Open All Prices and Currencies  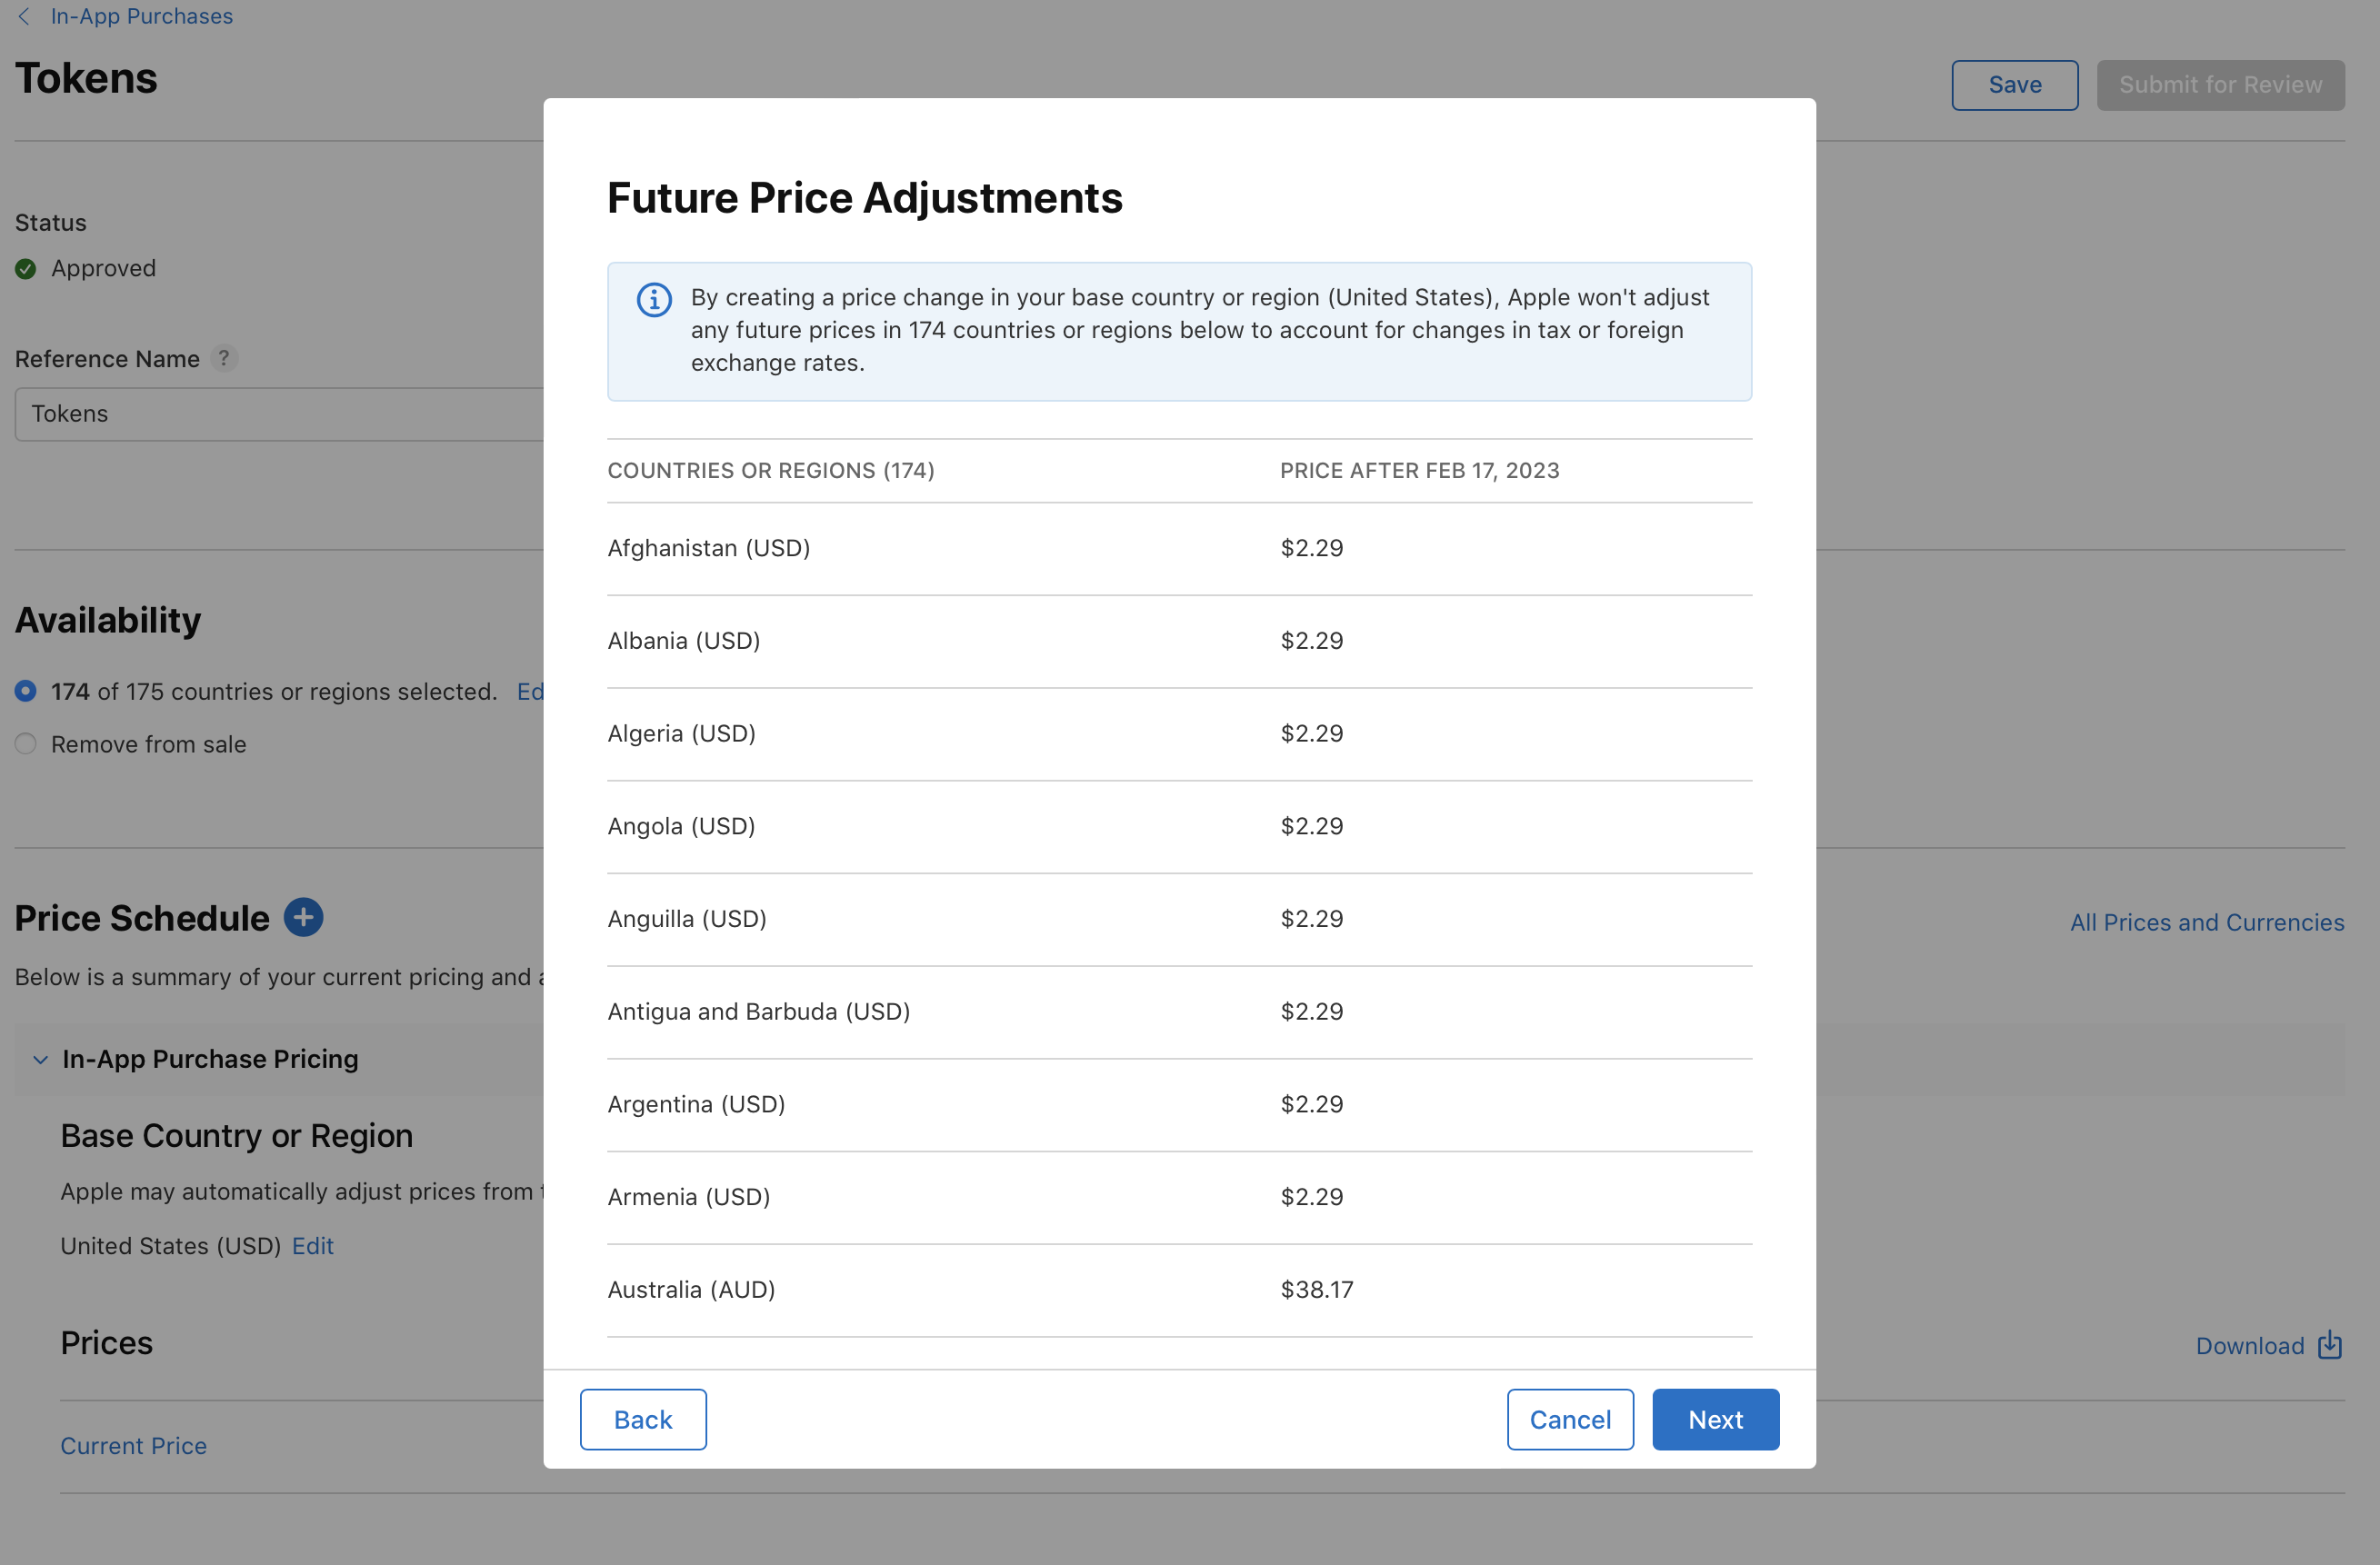point(2206,921)
